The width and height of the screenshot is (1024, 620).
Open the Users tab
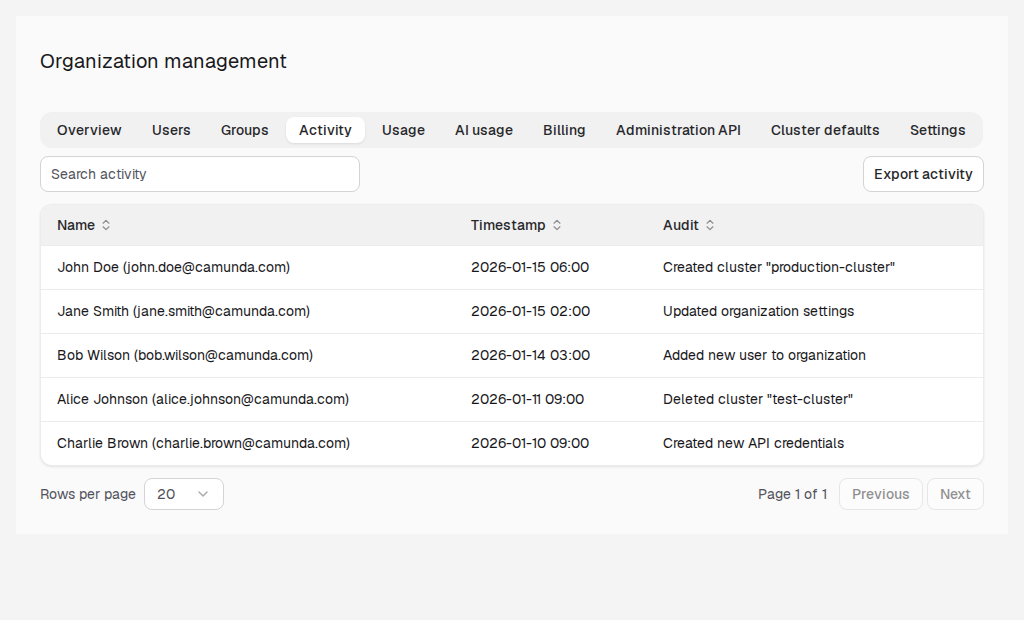[171, 130]
